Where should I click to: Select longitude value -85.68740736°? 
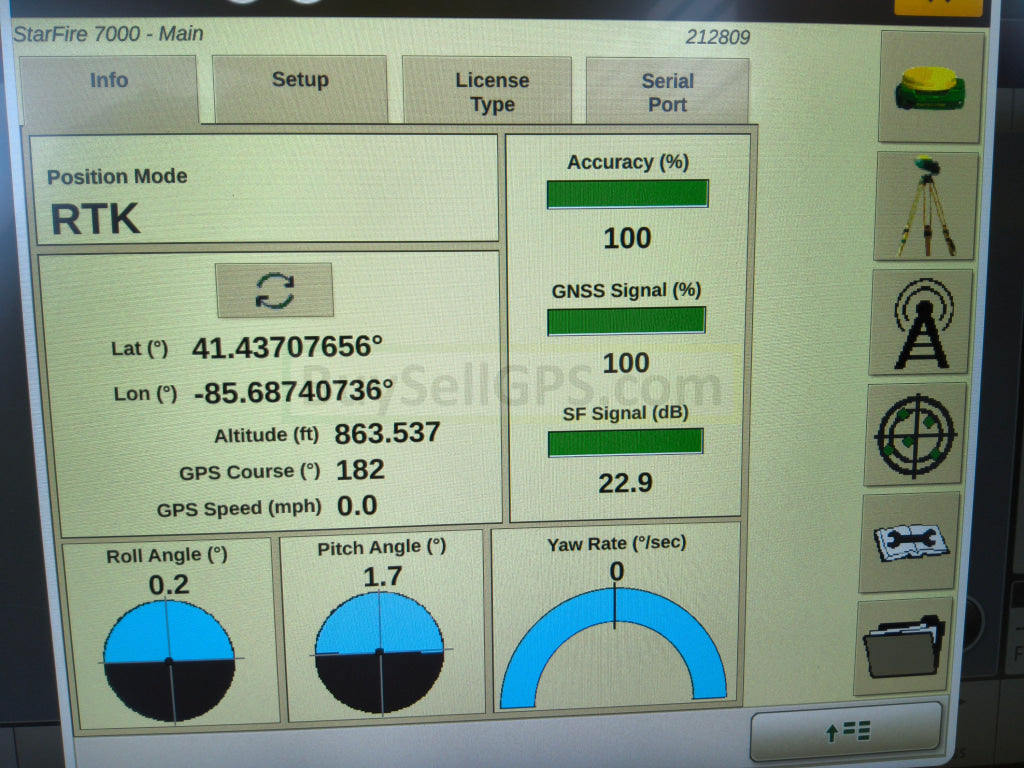(x=293, y=391)
